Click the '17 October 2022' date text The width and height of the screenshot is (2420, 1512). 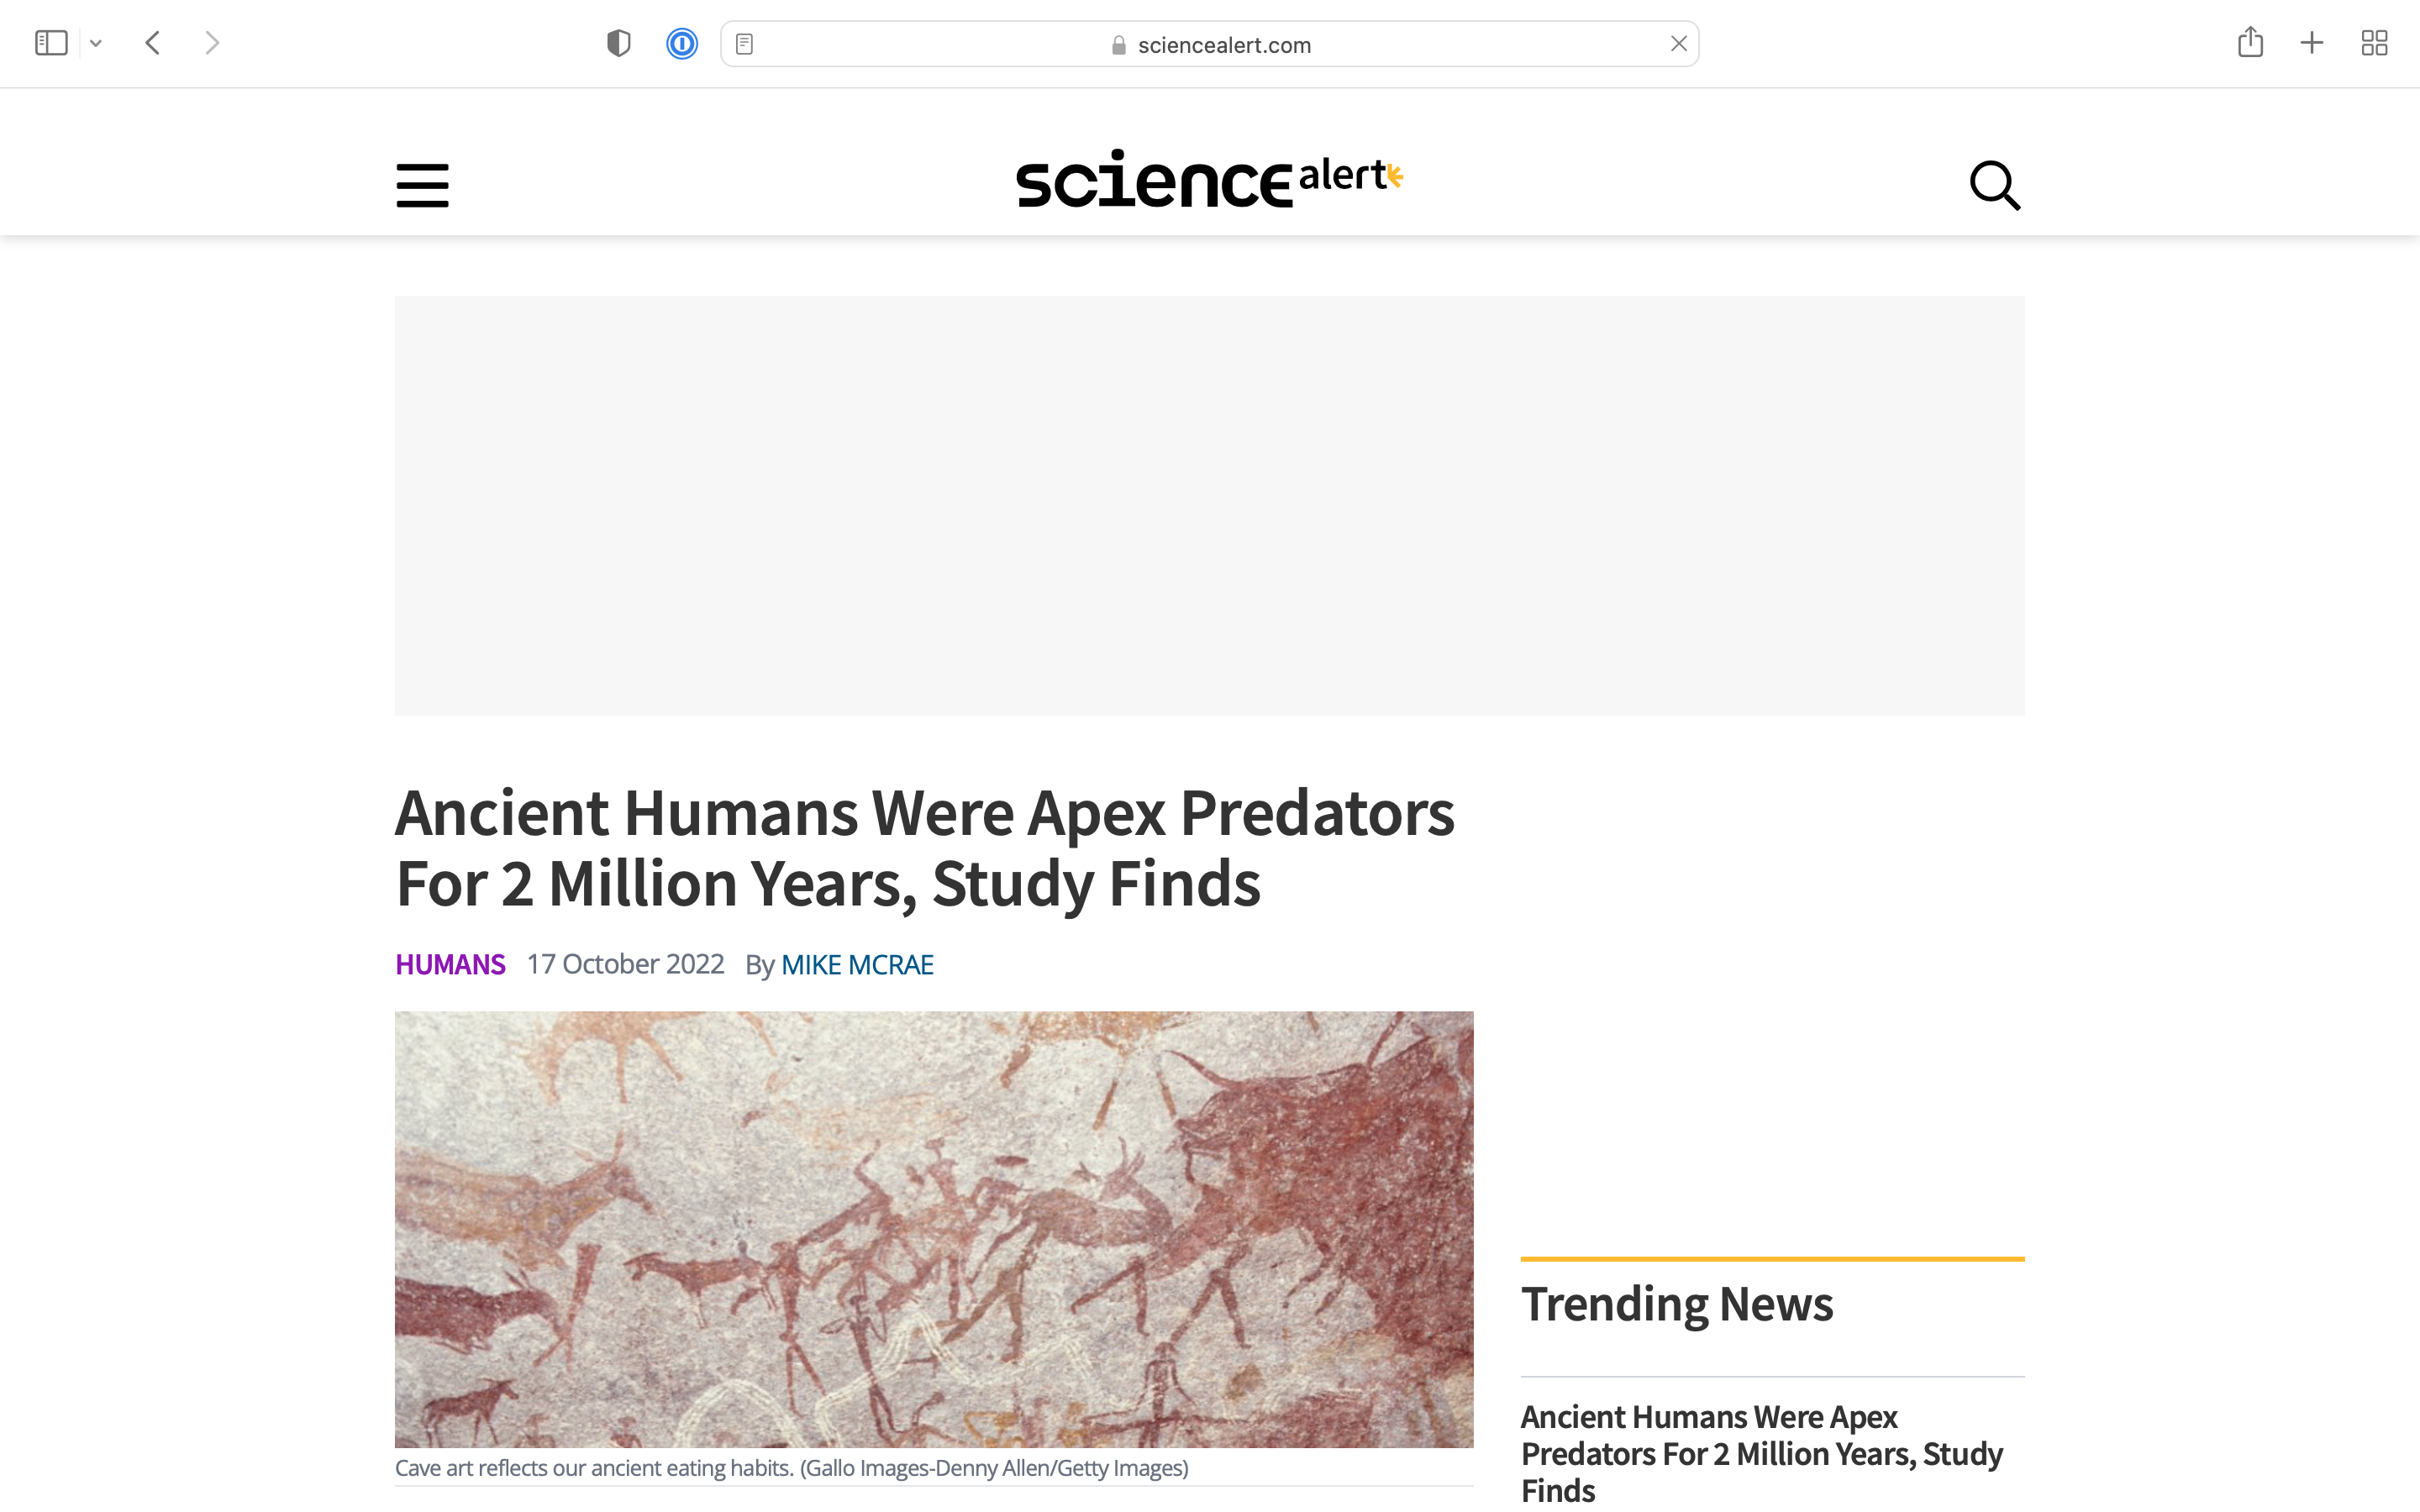point(625,965)
